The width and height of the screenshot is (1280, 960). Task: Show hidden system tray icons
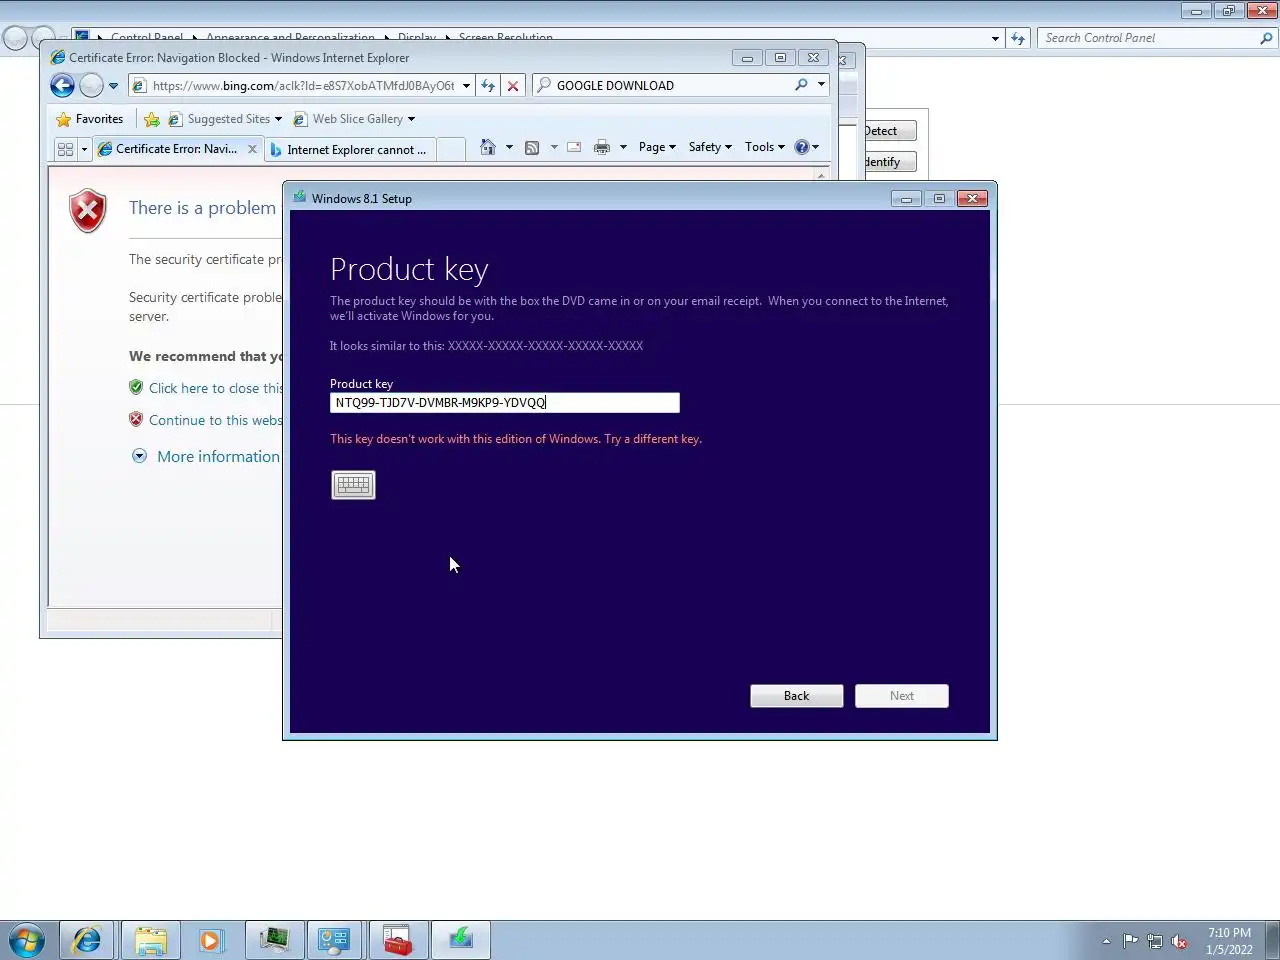coord(1106,941)
